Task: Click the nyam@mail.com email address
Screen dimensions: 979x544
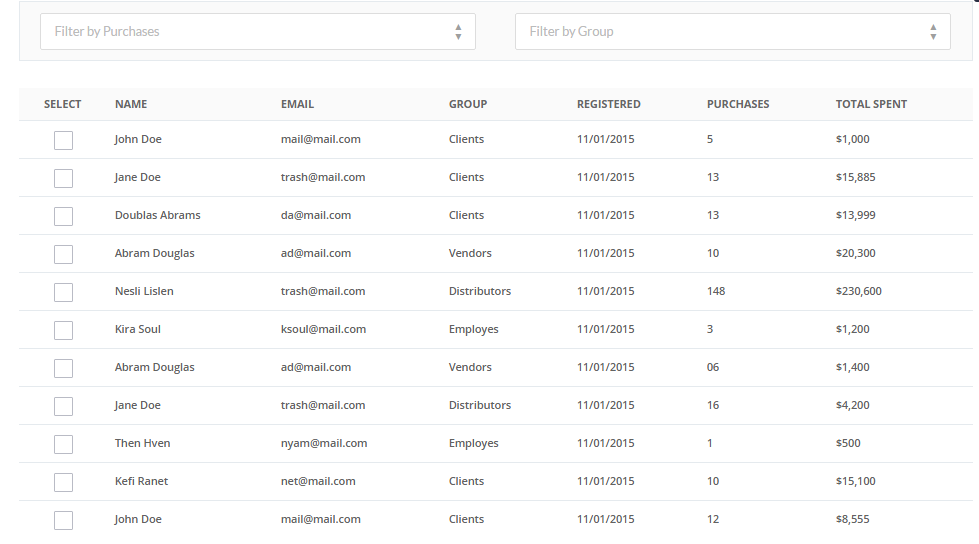Action: click(x=324, y=444)
